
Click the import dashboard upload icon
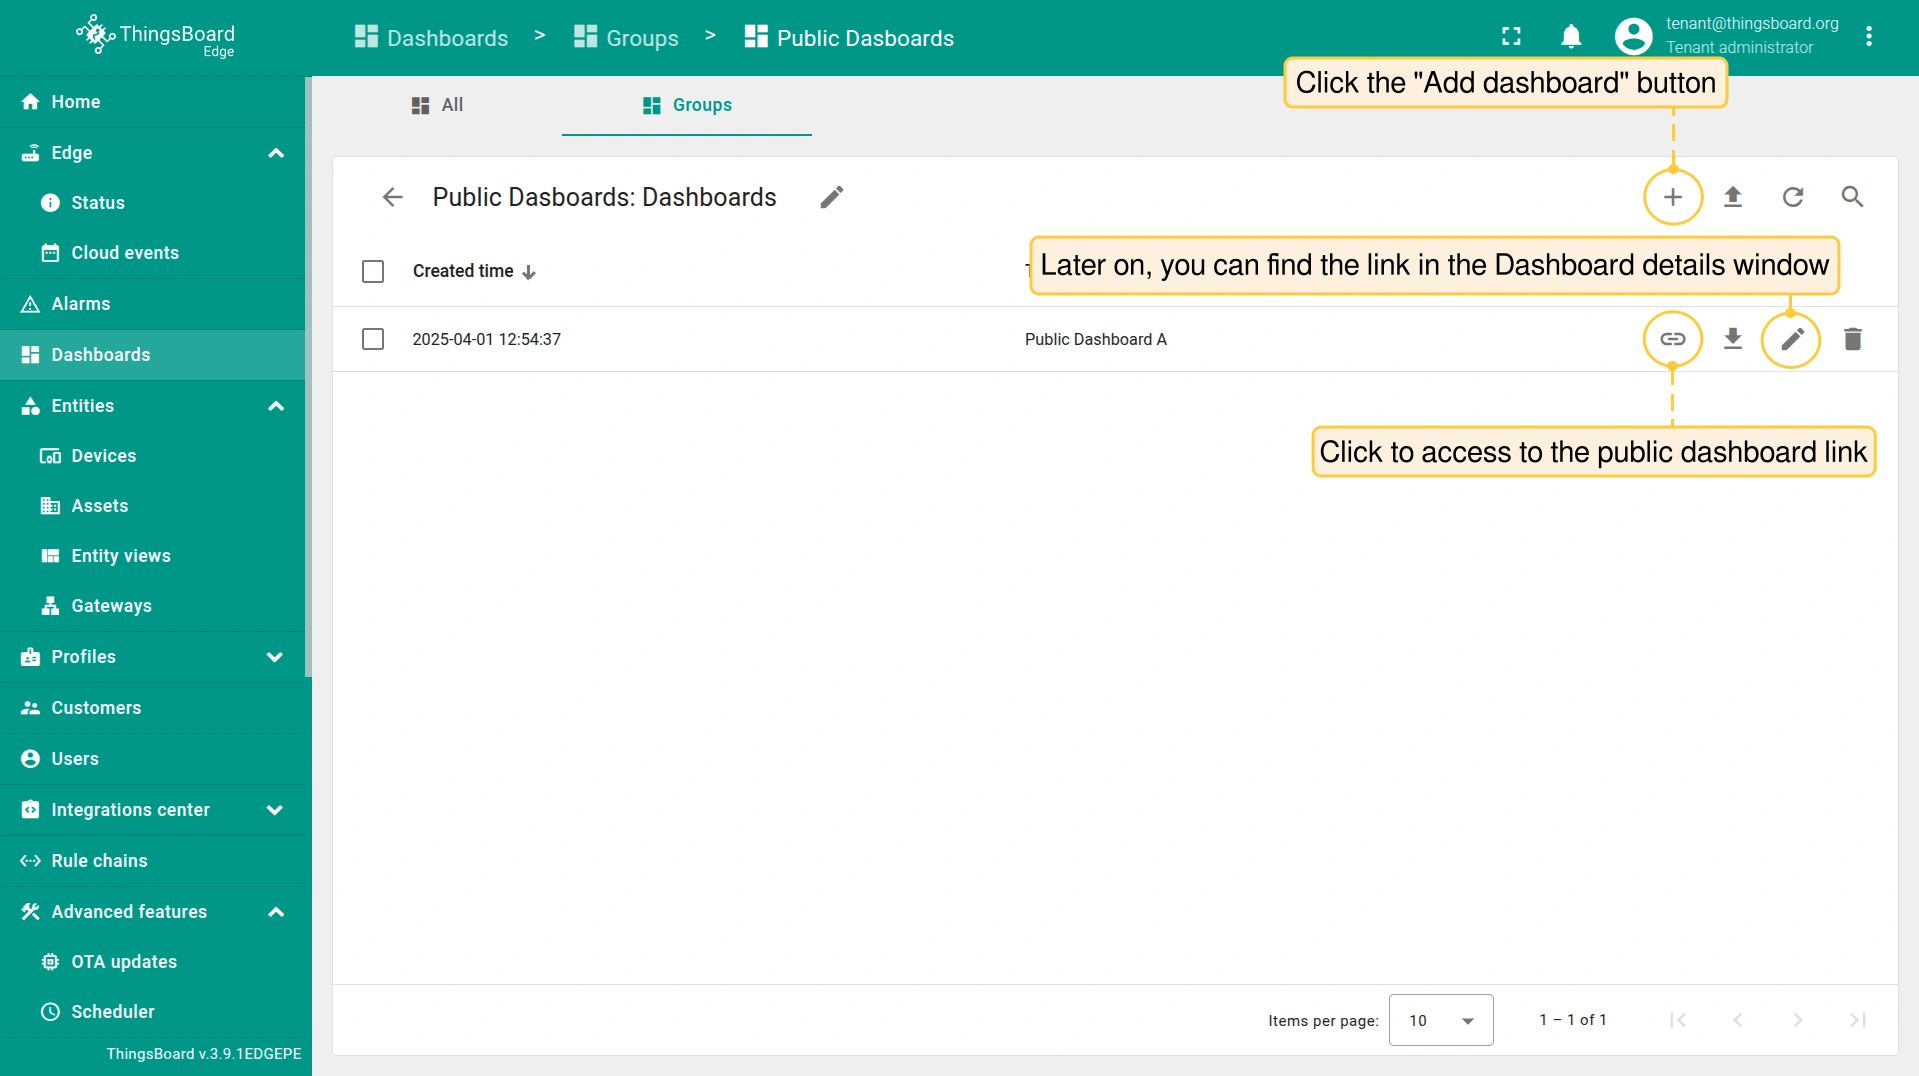[x=1733, y=197]
